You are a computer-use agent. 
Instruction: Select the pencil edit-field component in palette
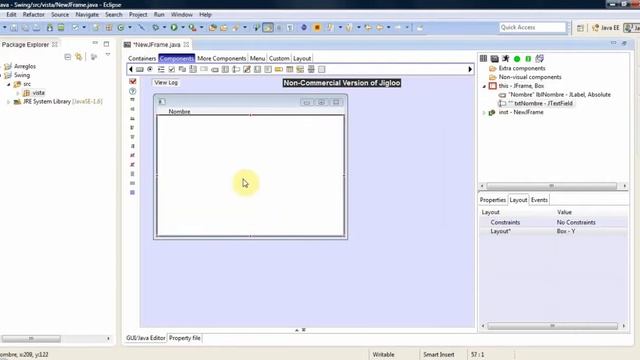point(247,69)
